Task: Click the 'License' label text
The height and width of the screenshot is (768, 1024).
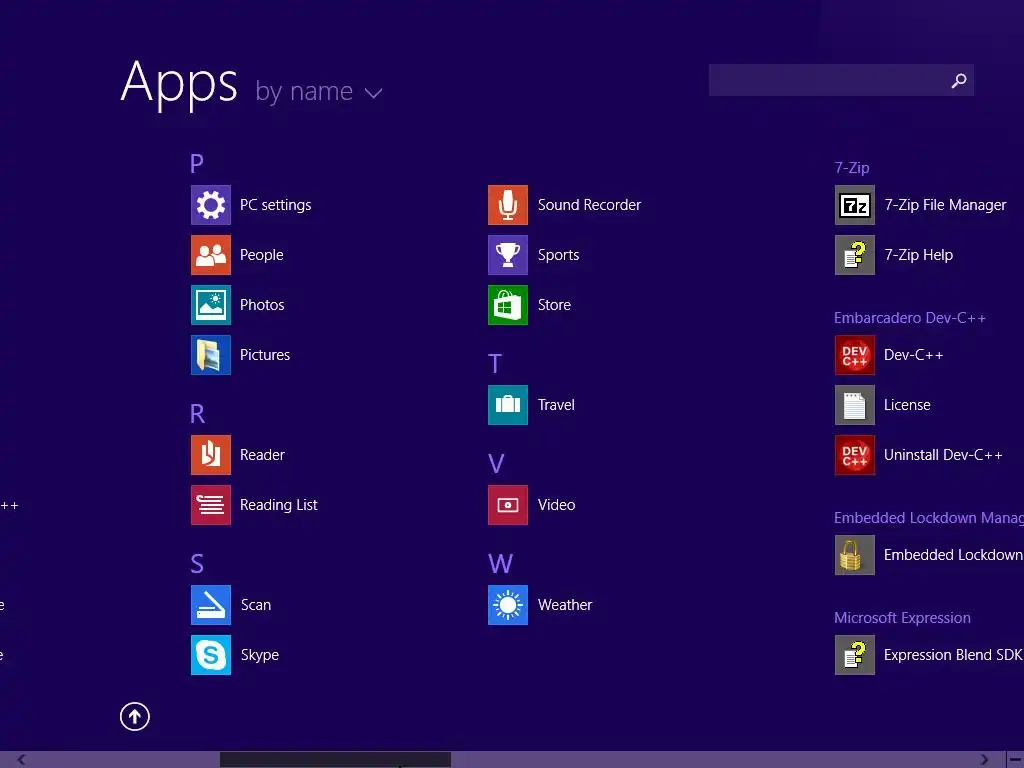Action: [x=907, y=405]
